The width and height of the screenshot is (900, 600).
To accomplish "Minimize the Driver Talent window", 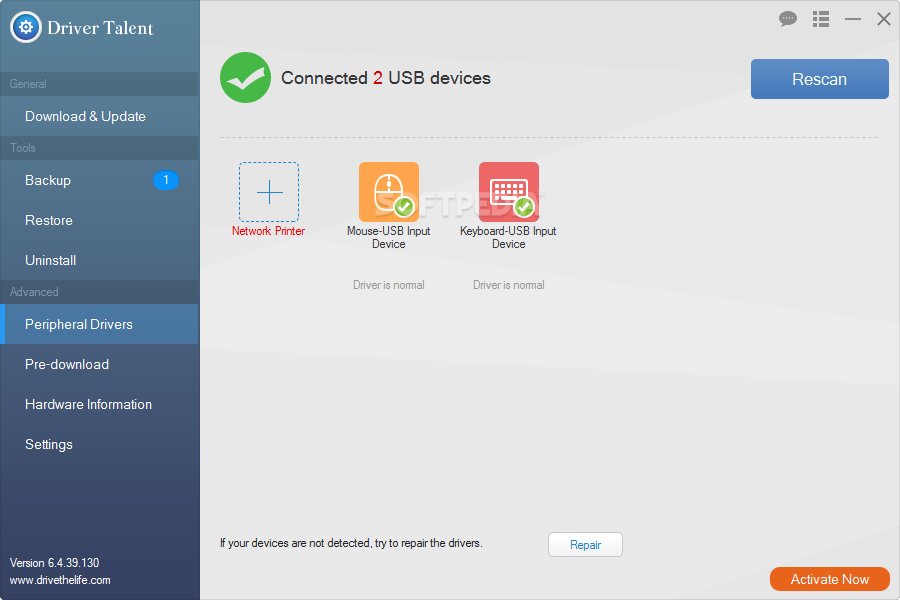I will coord(853,19).
